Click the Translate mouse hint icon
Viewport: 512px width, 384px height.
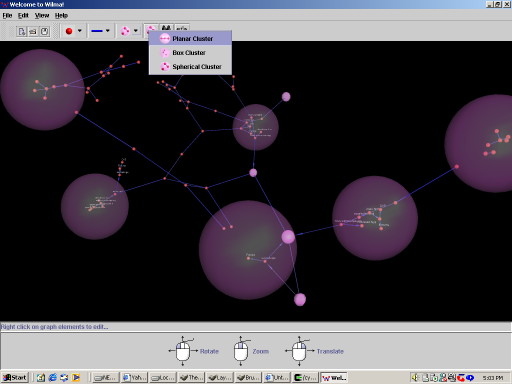299,351
